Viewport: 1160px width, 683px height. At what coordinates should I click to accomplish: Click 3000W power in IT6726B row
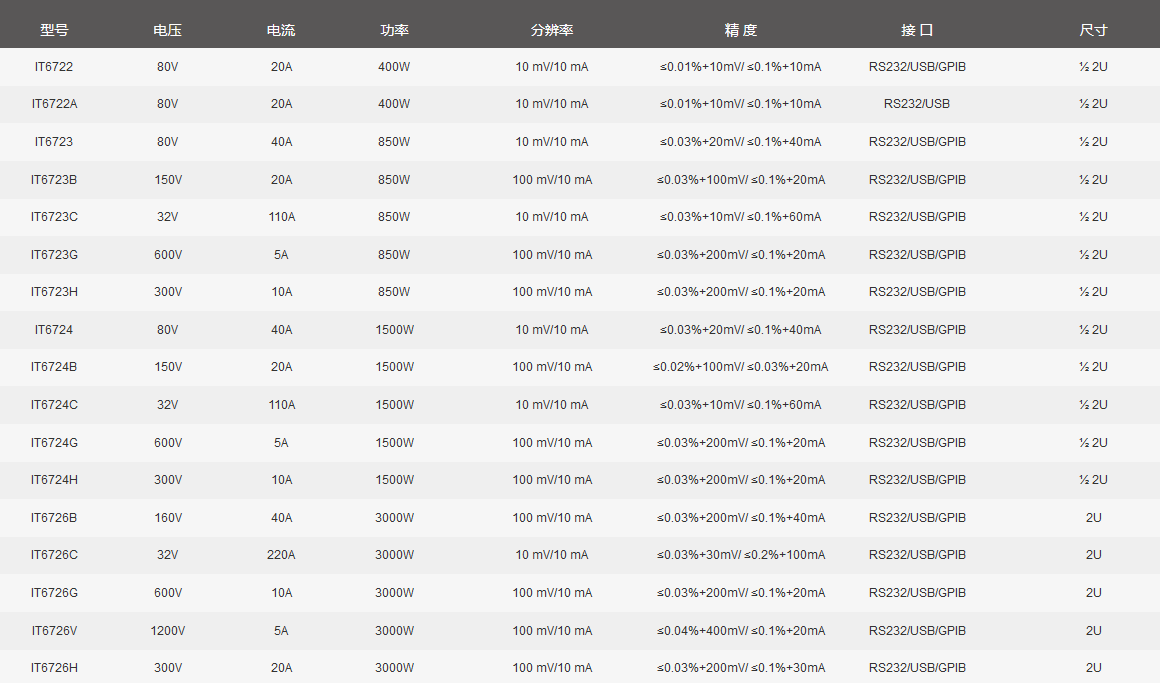[394, 517]
